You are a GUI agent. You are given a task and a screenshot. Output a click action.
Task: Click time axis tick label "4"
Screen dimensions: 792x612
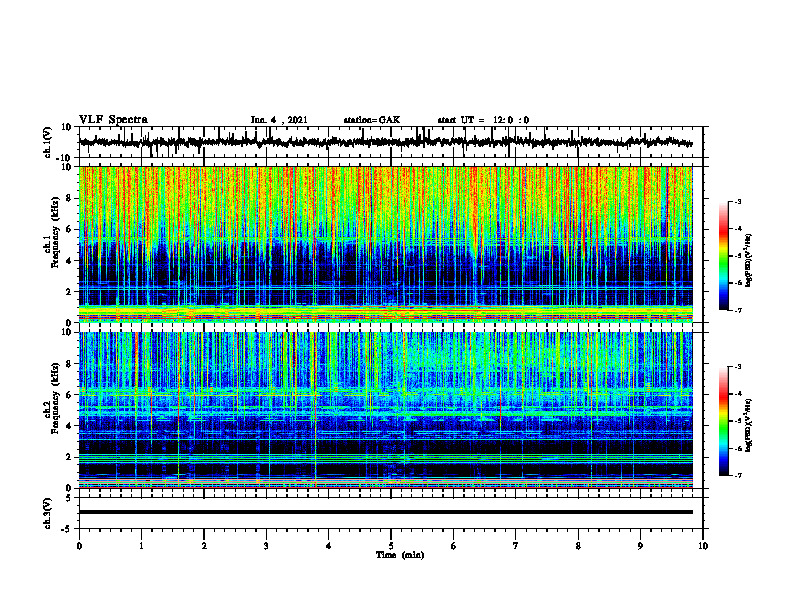pyautogui.click(x=328, y=546)
